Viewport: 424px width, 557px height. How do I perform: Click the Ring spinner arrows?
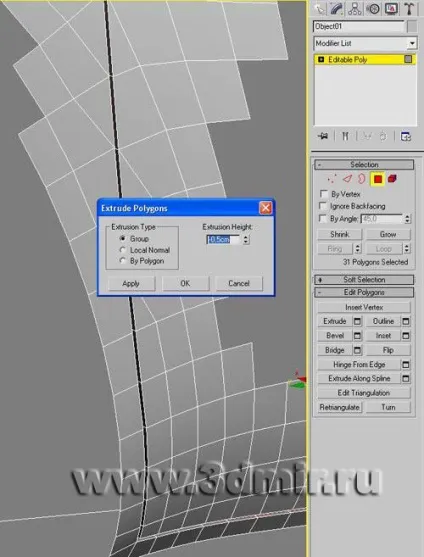[x=358, y=249]
